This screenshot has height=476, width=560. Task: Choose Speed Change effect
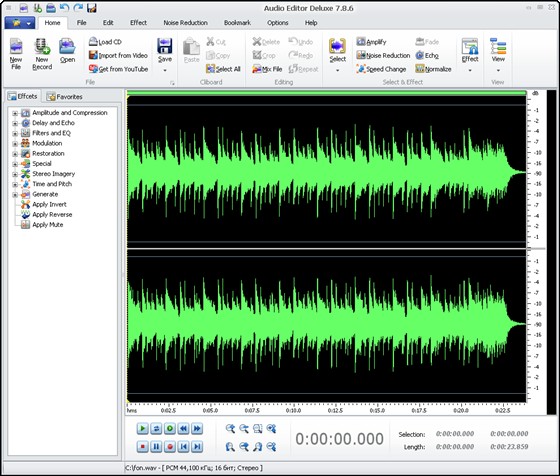(x=381, y=69)
